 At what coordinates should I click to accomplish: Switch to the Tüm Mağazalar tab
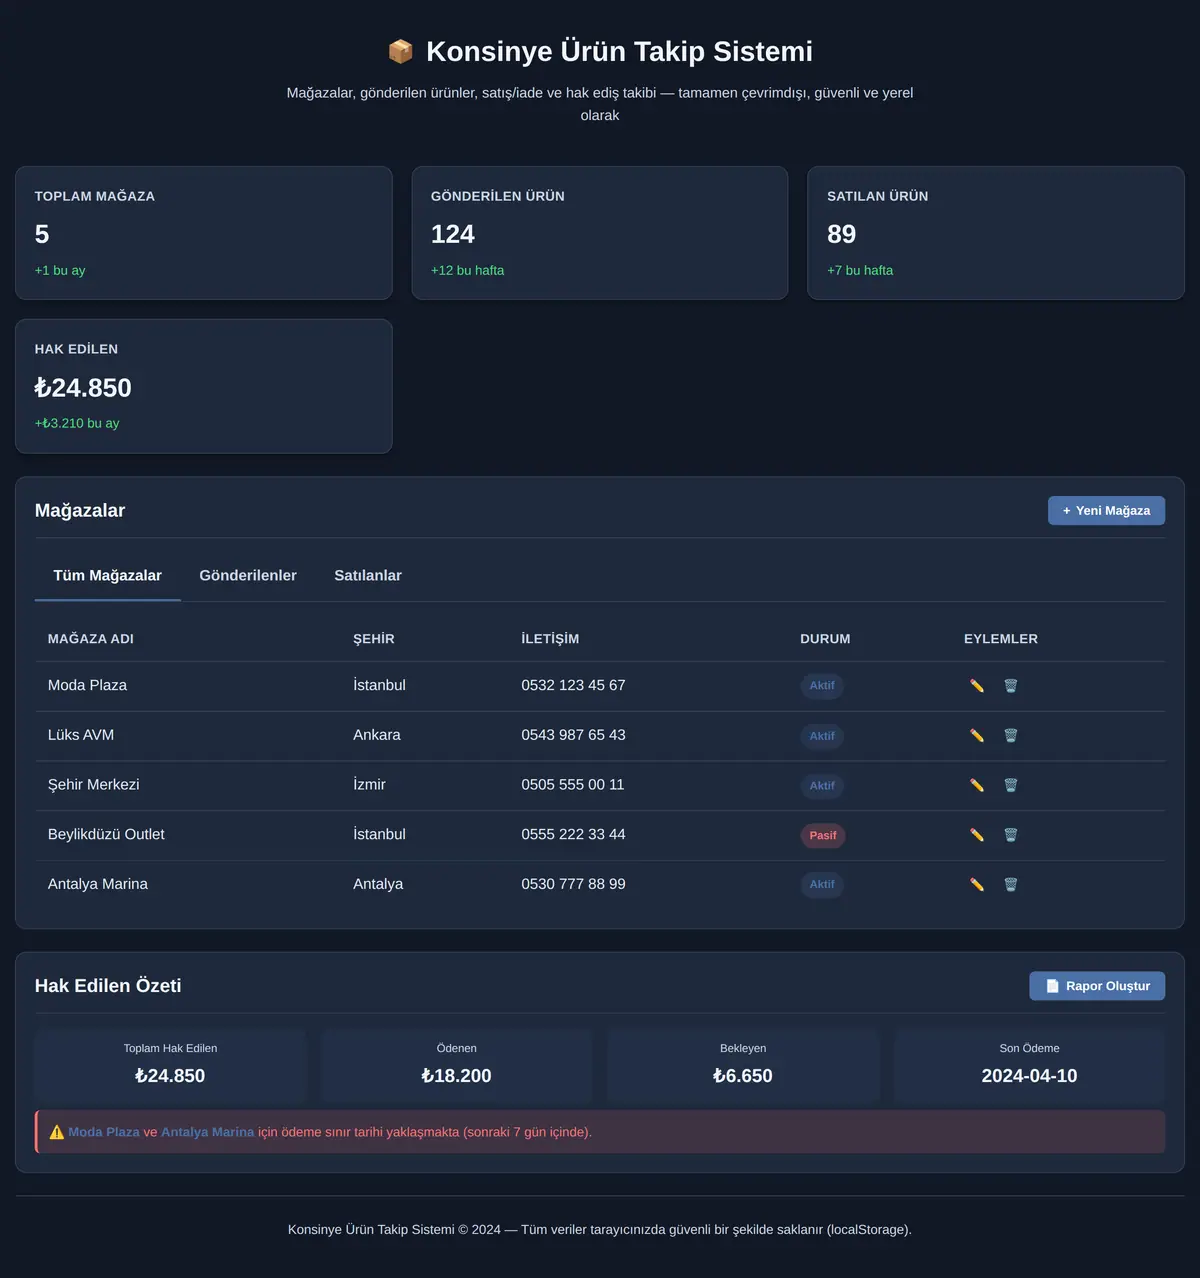(107, 576)
